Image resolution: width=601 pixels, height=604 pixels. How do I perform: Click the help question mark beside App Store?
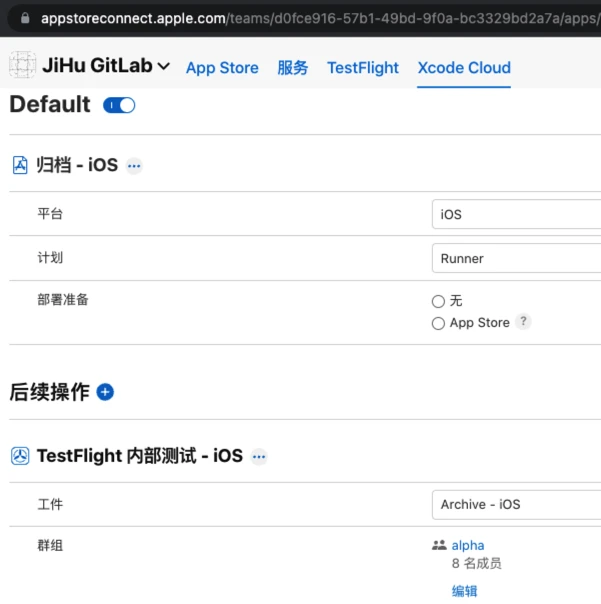click(523, 321)
